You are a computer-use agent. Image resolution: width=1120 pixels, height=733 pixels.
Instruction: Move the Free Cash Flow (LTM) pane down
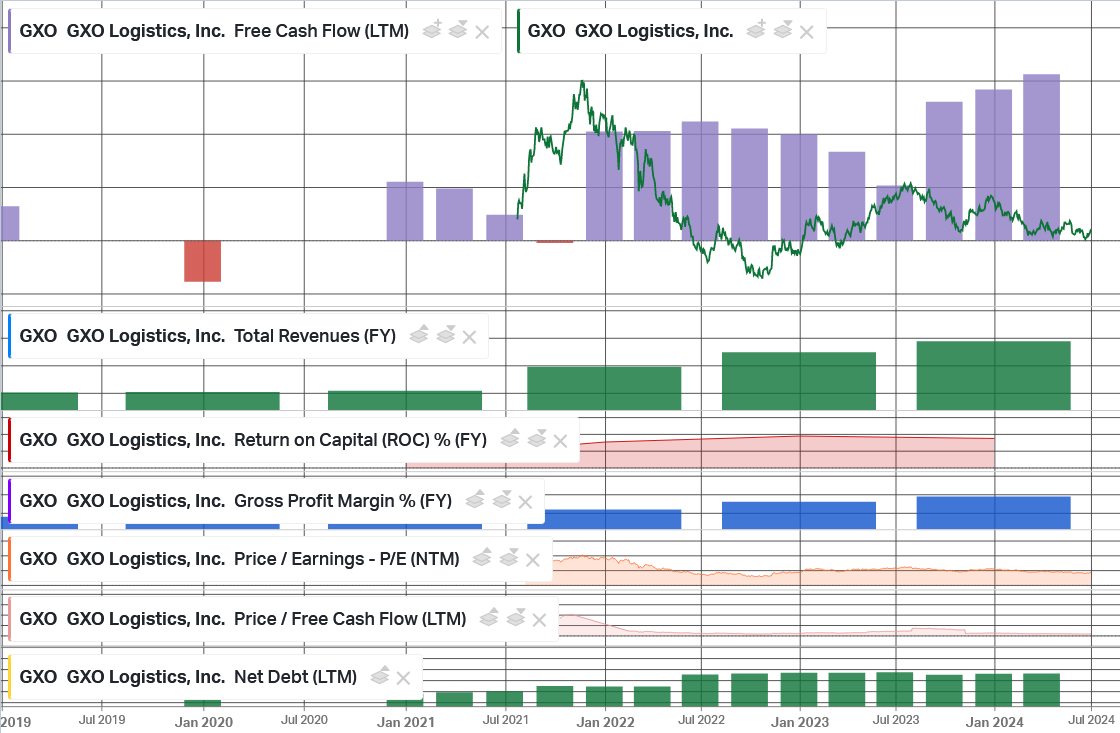pos(458,30)
